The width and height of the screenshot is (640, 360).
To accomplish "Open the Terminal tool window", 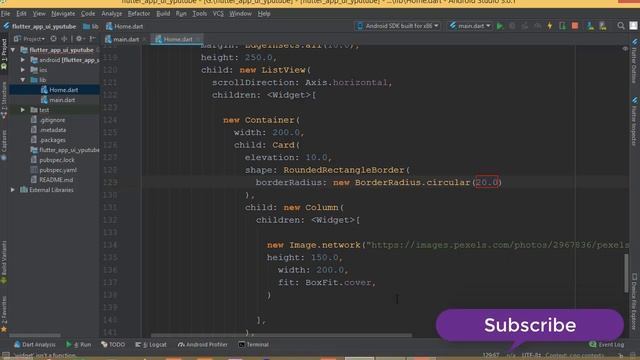I will point(253,344).
